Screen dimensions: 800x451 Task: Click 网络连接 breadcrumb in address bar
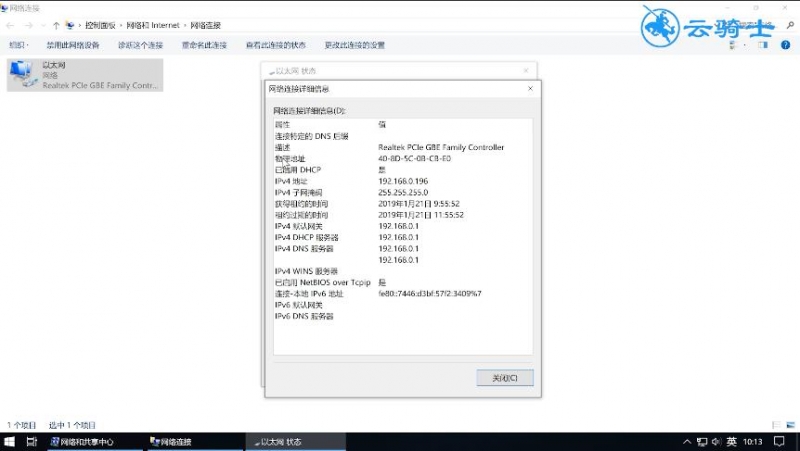[206, 25]
